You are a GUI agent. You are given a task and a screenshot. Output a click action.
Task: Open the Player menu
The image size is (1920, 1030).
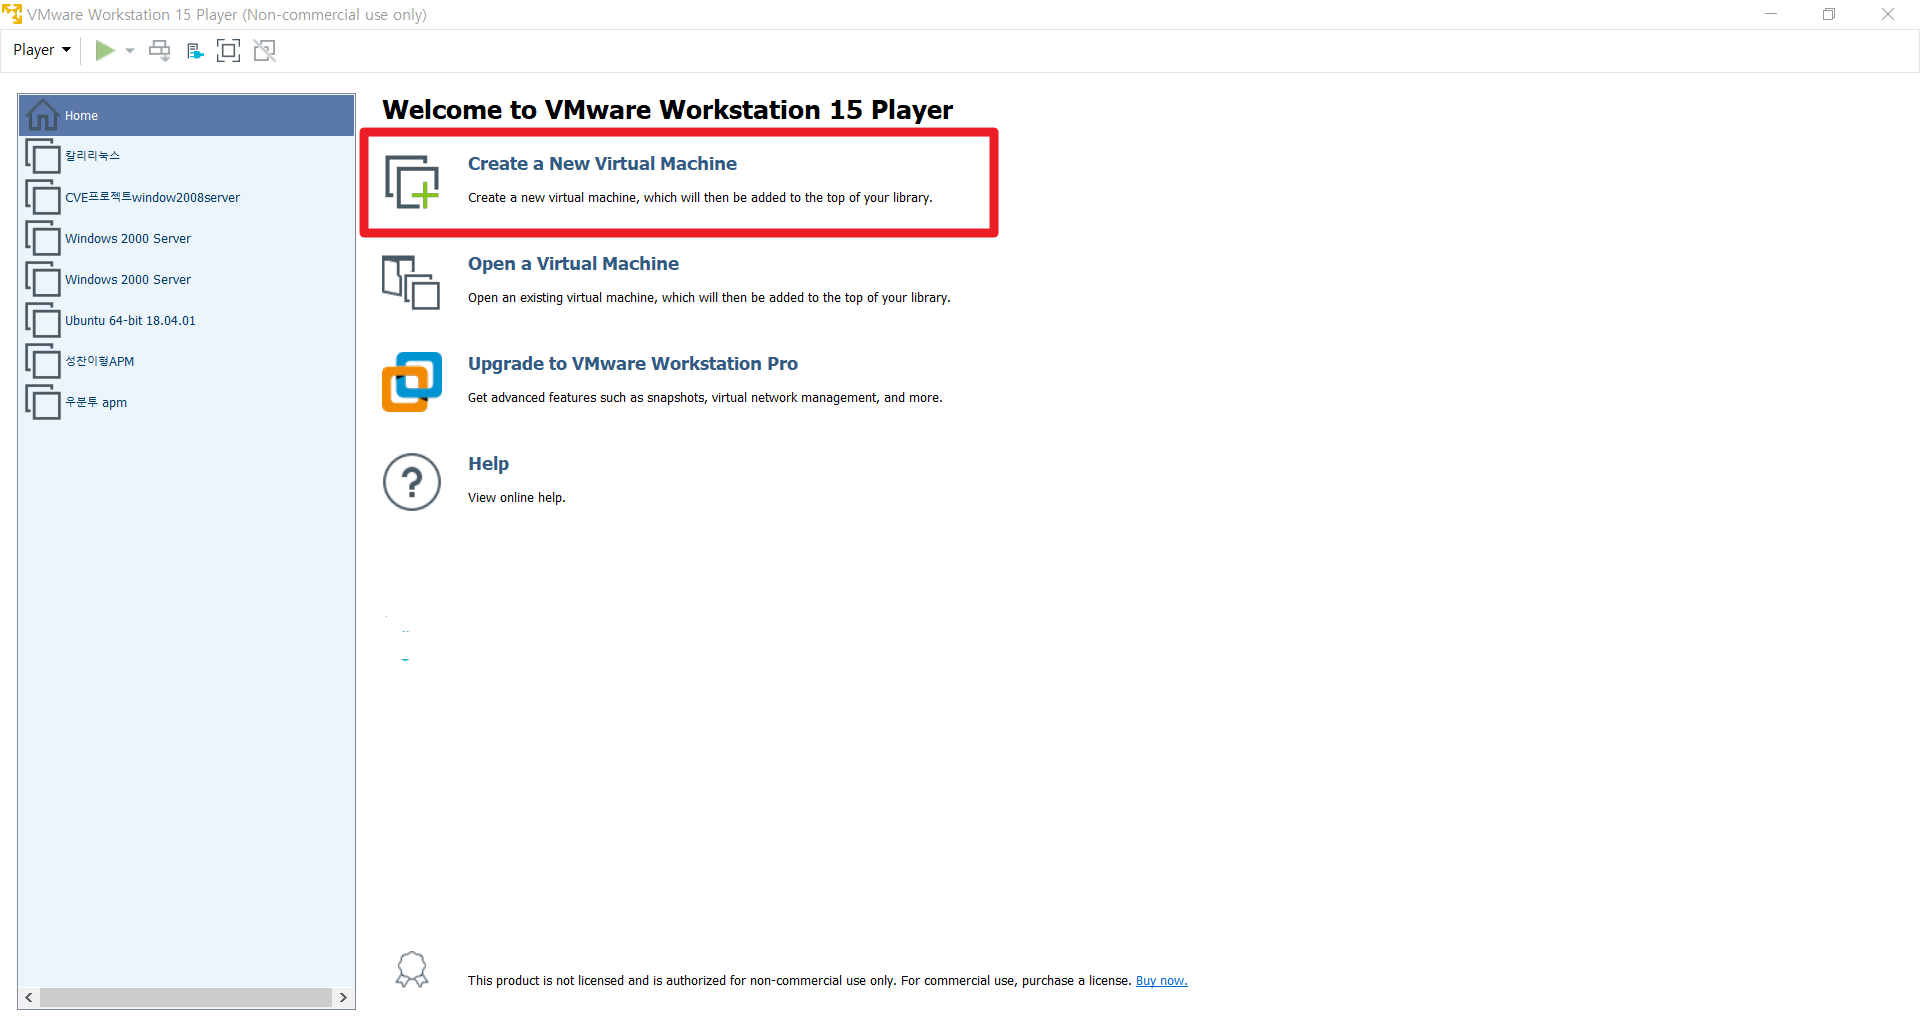pos(41,50)
